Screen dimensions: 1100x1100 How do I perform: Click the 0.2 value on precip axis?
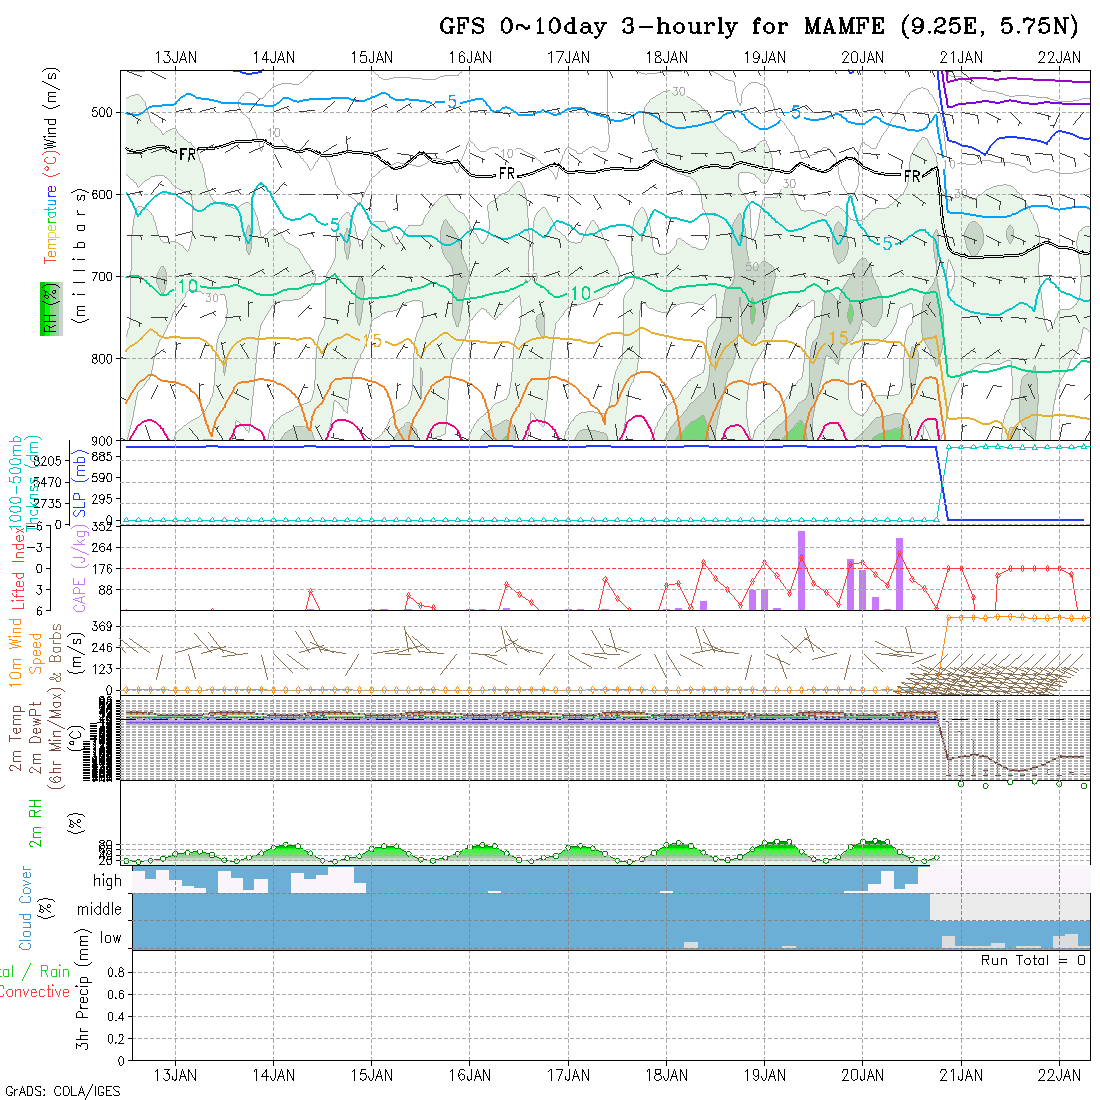(116, 1038)
